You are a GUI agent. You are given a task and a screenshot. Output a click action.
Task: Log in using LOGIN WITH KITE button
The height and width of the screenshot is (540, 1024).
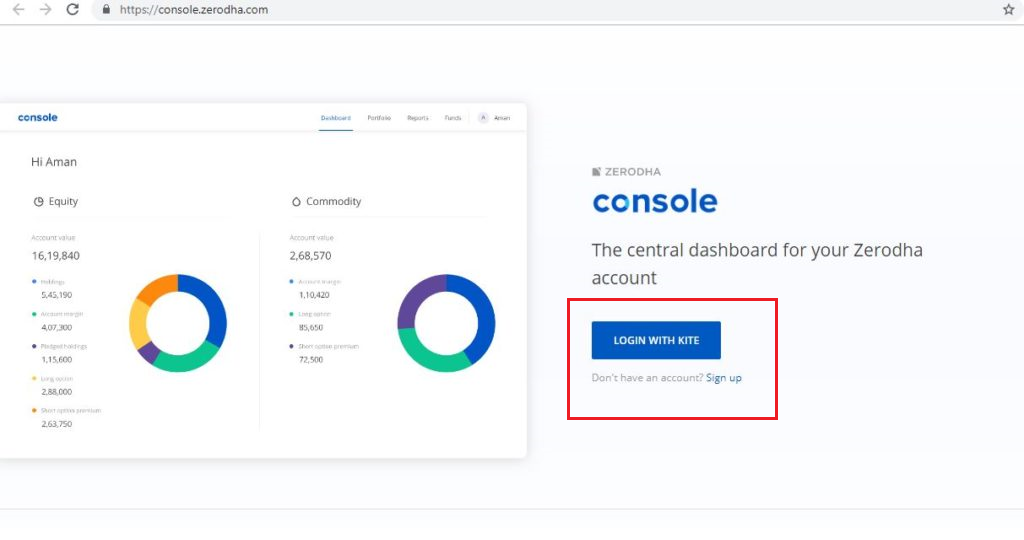tap(656, 340)
